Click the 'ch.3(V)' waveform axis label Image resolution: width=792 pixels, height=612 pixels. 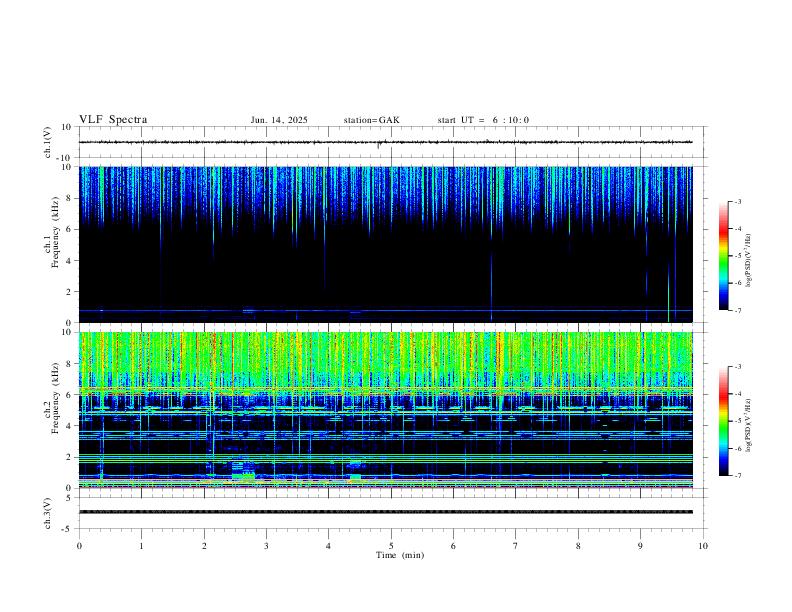(x=48, y=513)
